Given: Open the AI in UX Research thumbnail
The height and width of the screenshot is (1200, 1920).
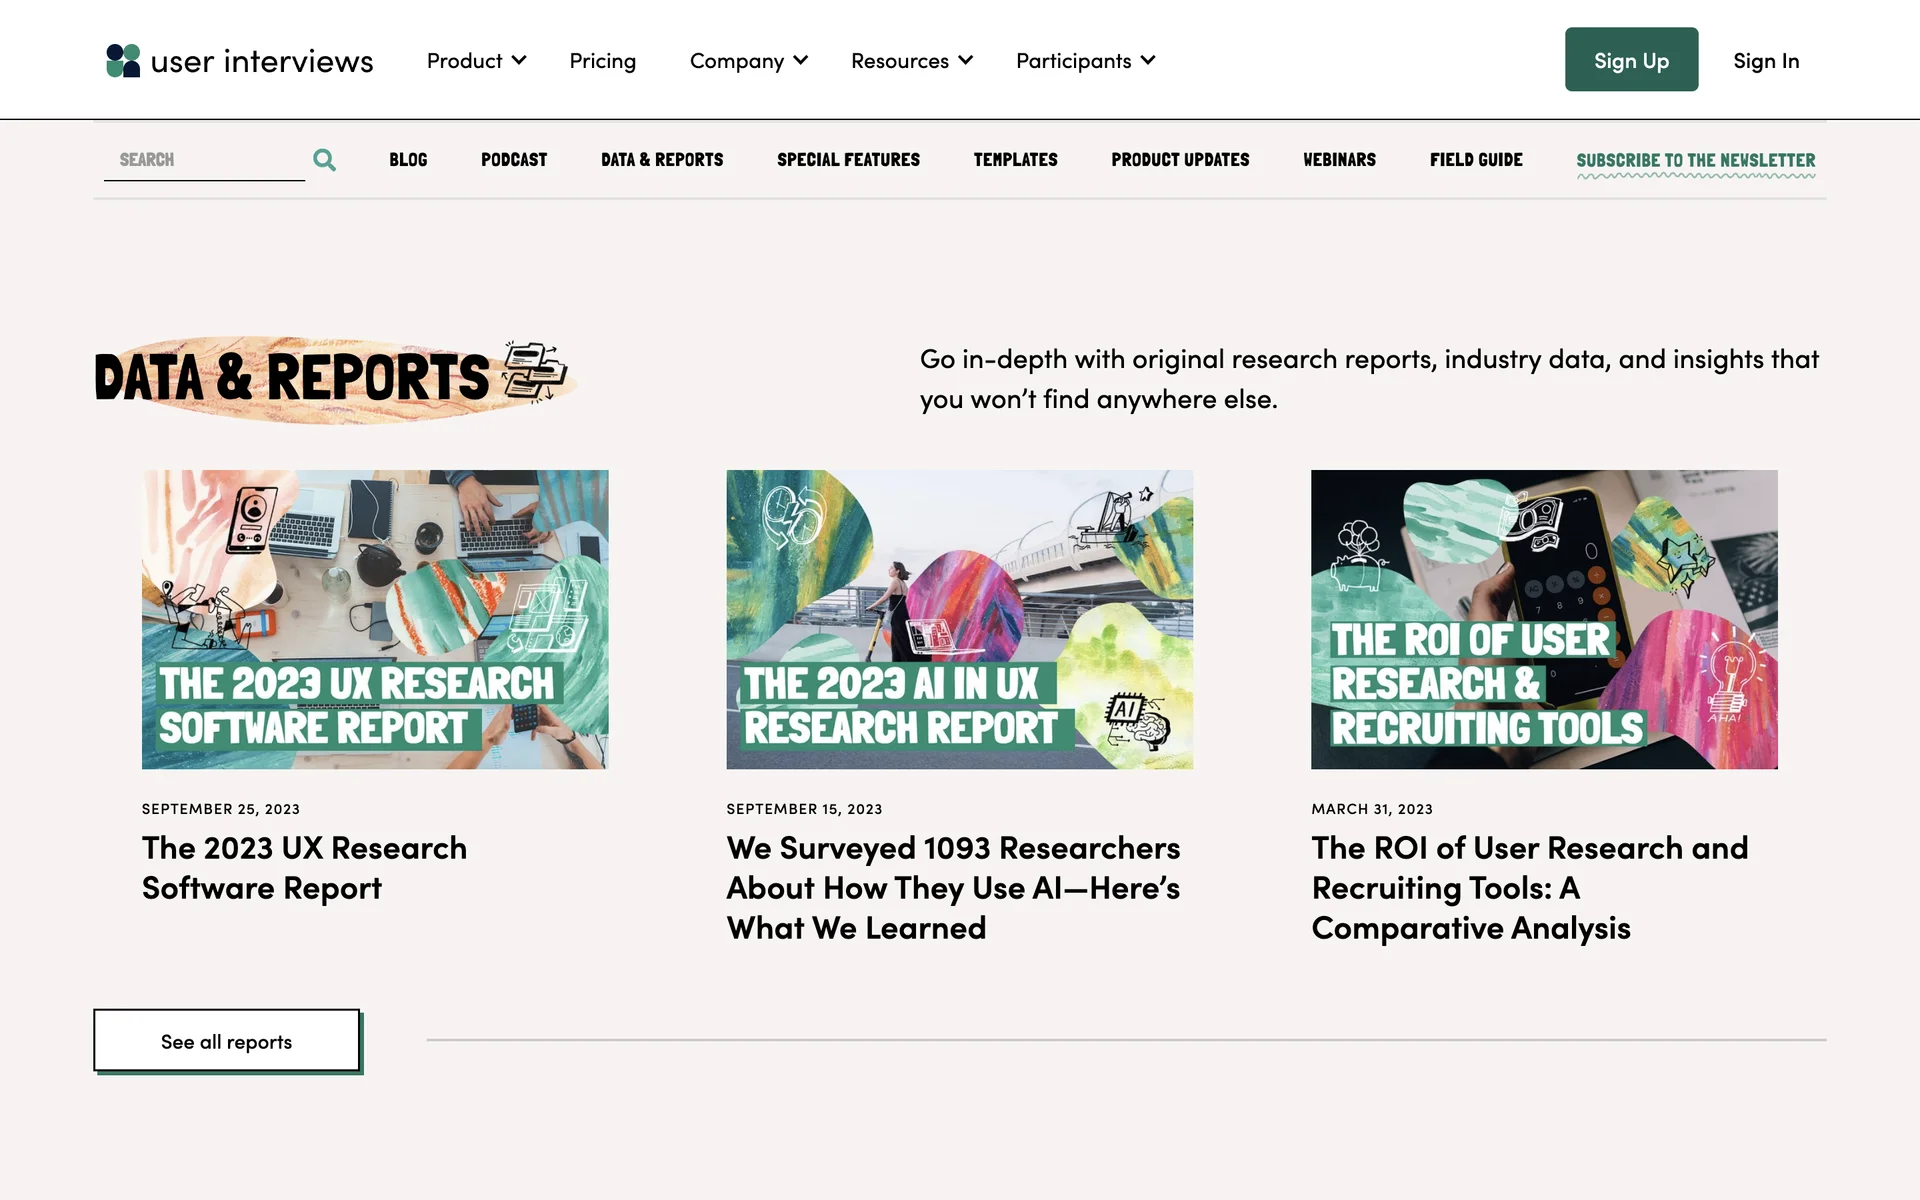Looking at the screenshot, I should click(959, 619).
